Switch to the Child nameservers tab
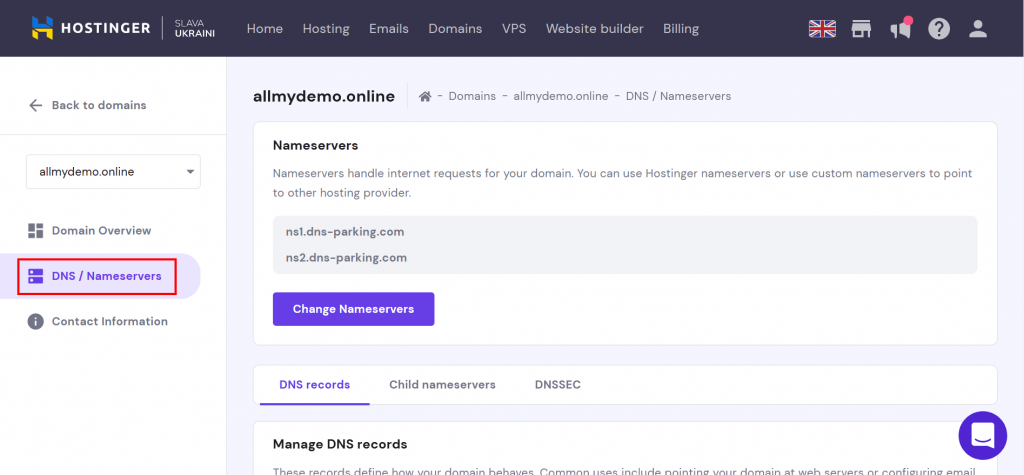 (442, 385)
